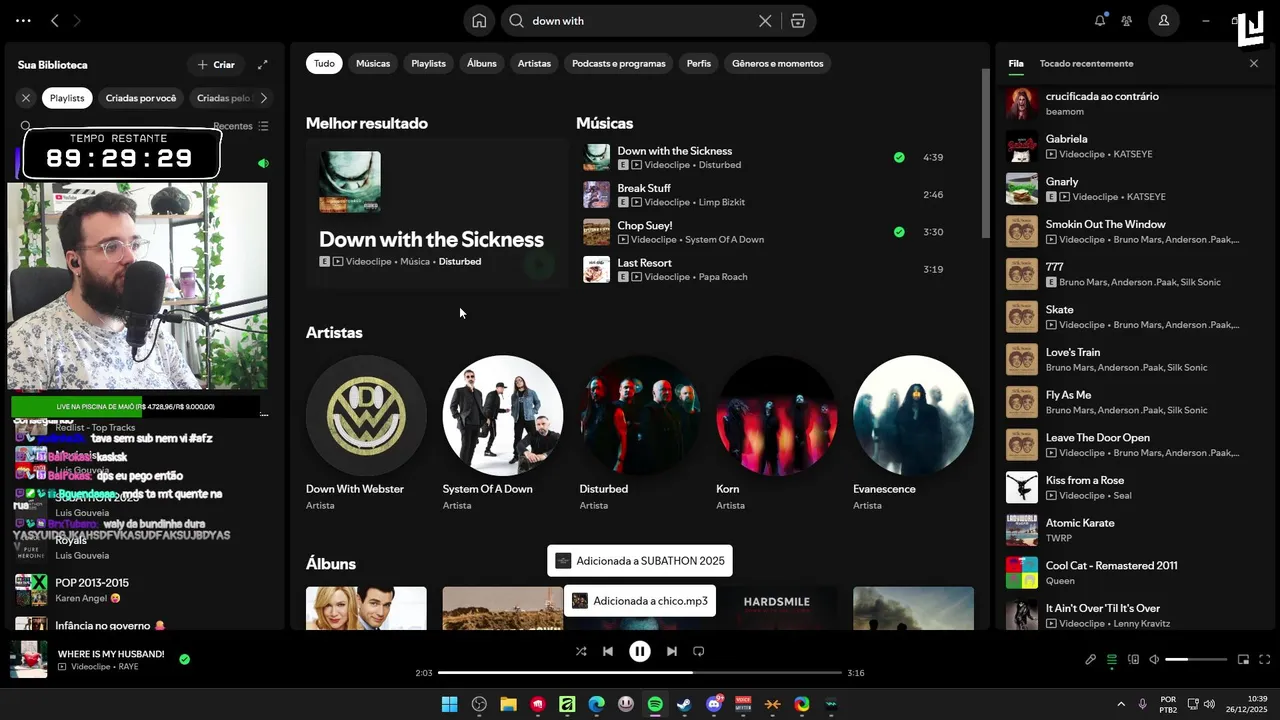
Task: Enter fullscreen player view
Action: 1265,660
